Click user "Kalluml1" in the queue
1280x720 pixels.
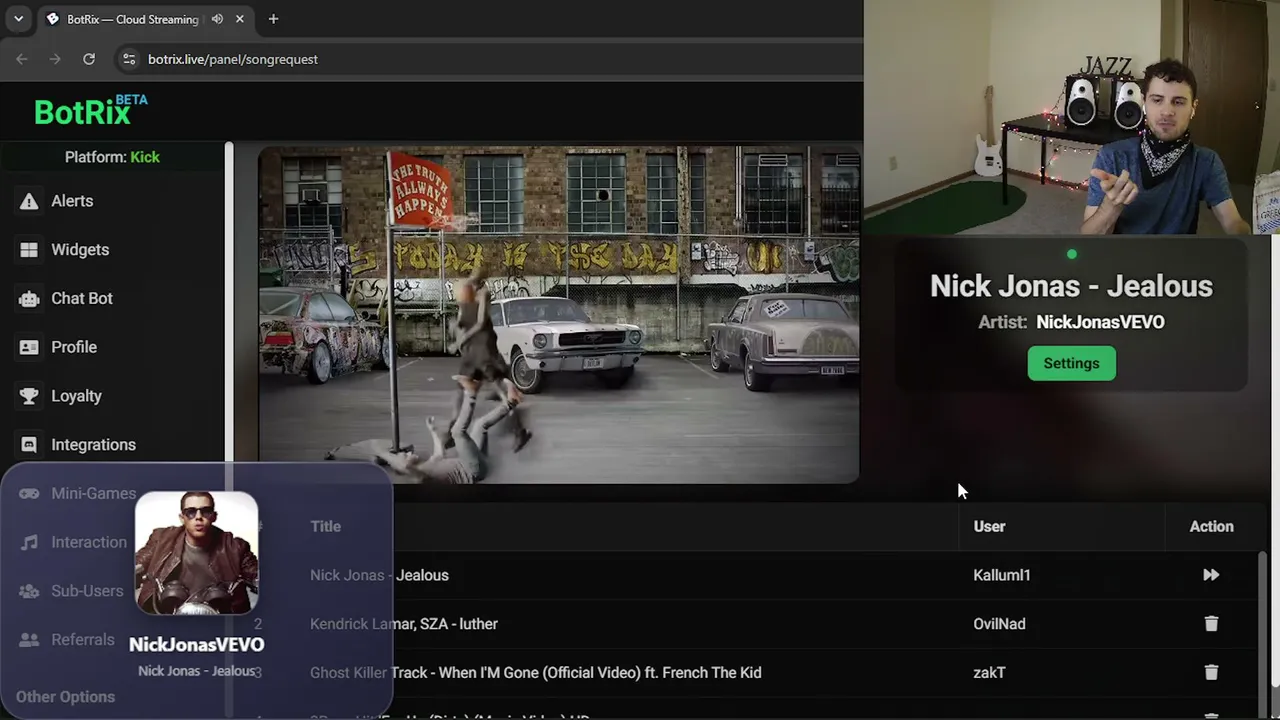1001,575
